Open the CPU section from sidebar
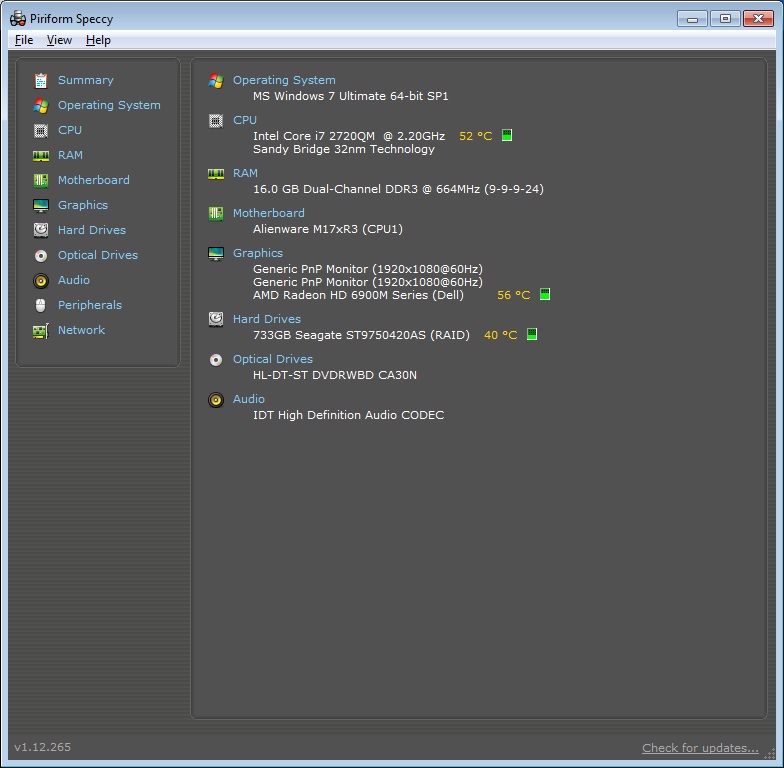The image size is (784, 768). coord(70,130)
